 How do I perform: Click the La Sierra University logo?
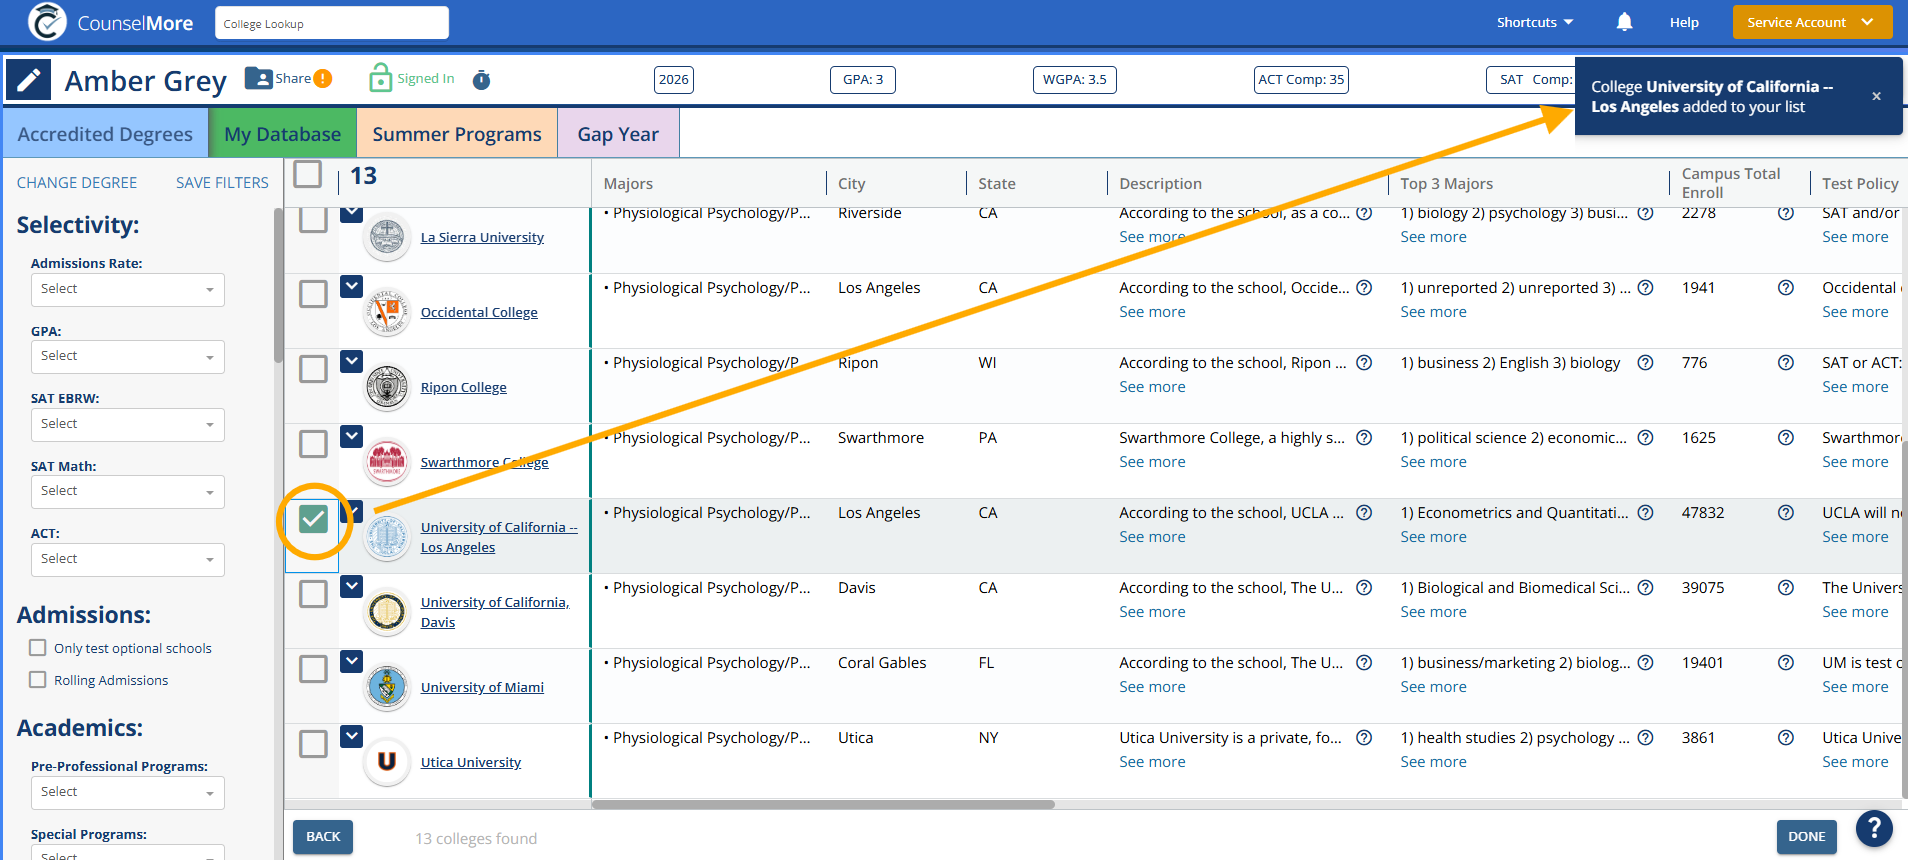tap(387, 237)
